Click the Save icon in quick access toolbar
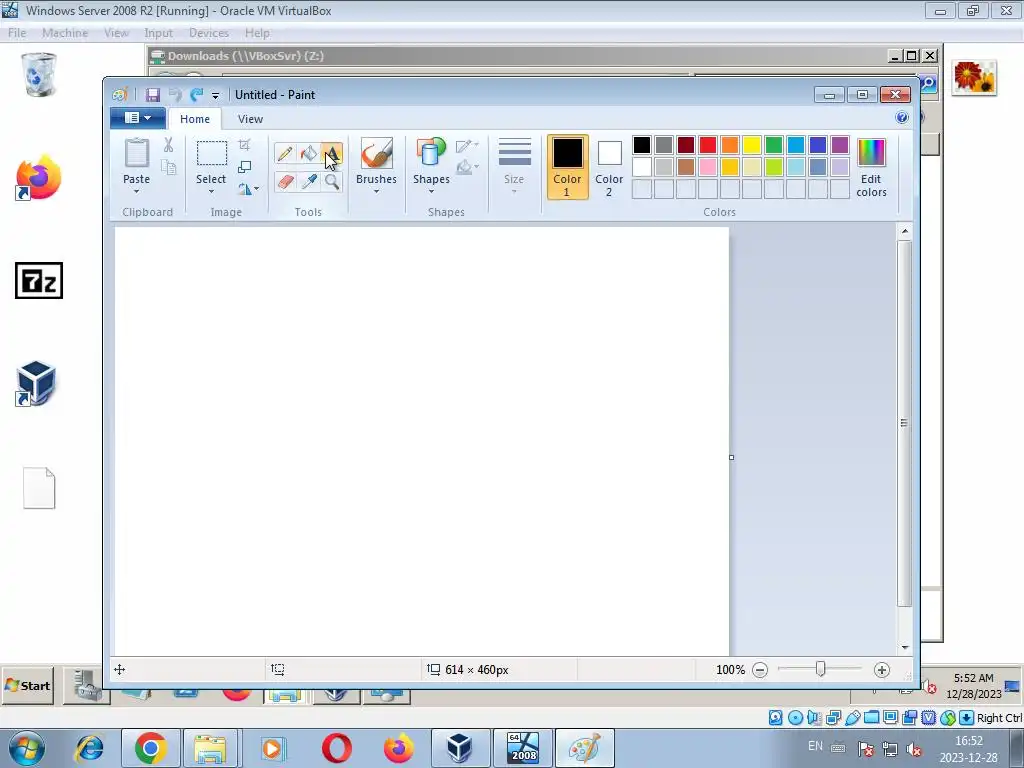Viewport: 1024px width, 768px height. coord(153,95)
